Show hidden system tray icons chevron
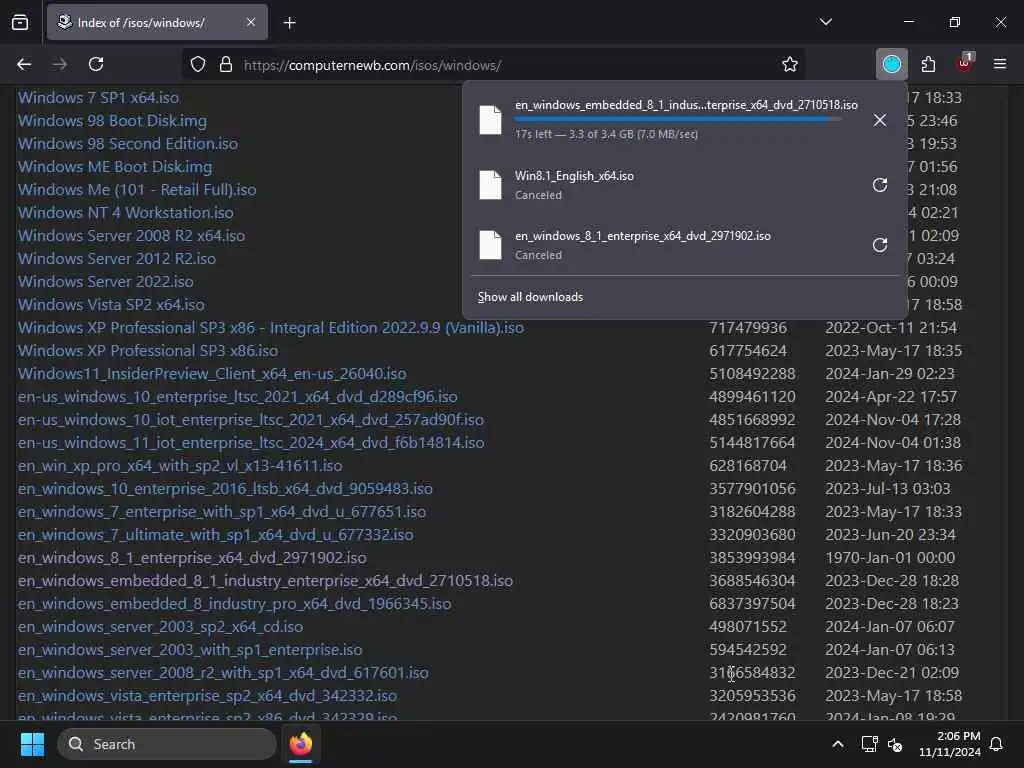Image resolution: width=1024 pixels, height=768 pixels. (x=838, y=744)
